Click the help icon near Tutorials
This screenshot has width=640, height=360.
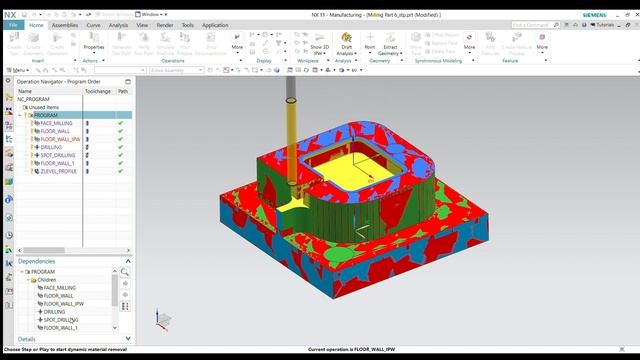click(x=584, y=25)
